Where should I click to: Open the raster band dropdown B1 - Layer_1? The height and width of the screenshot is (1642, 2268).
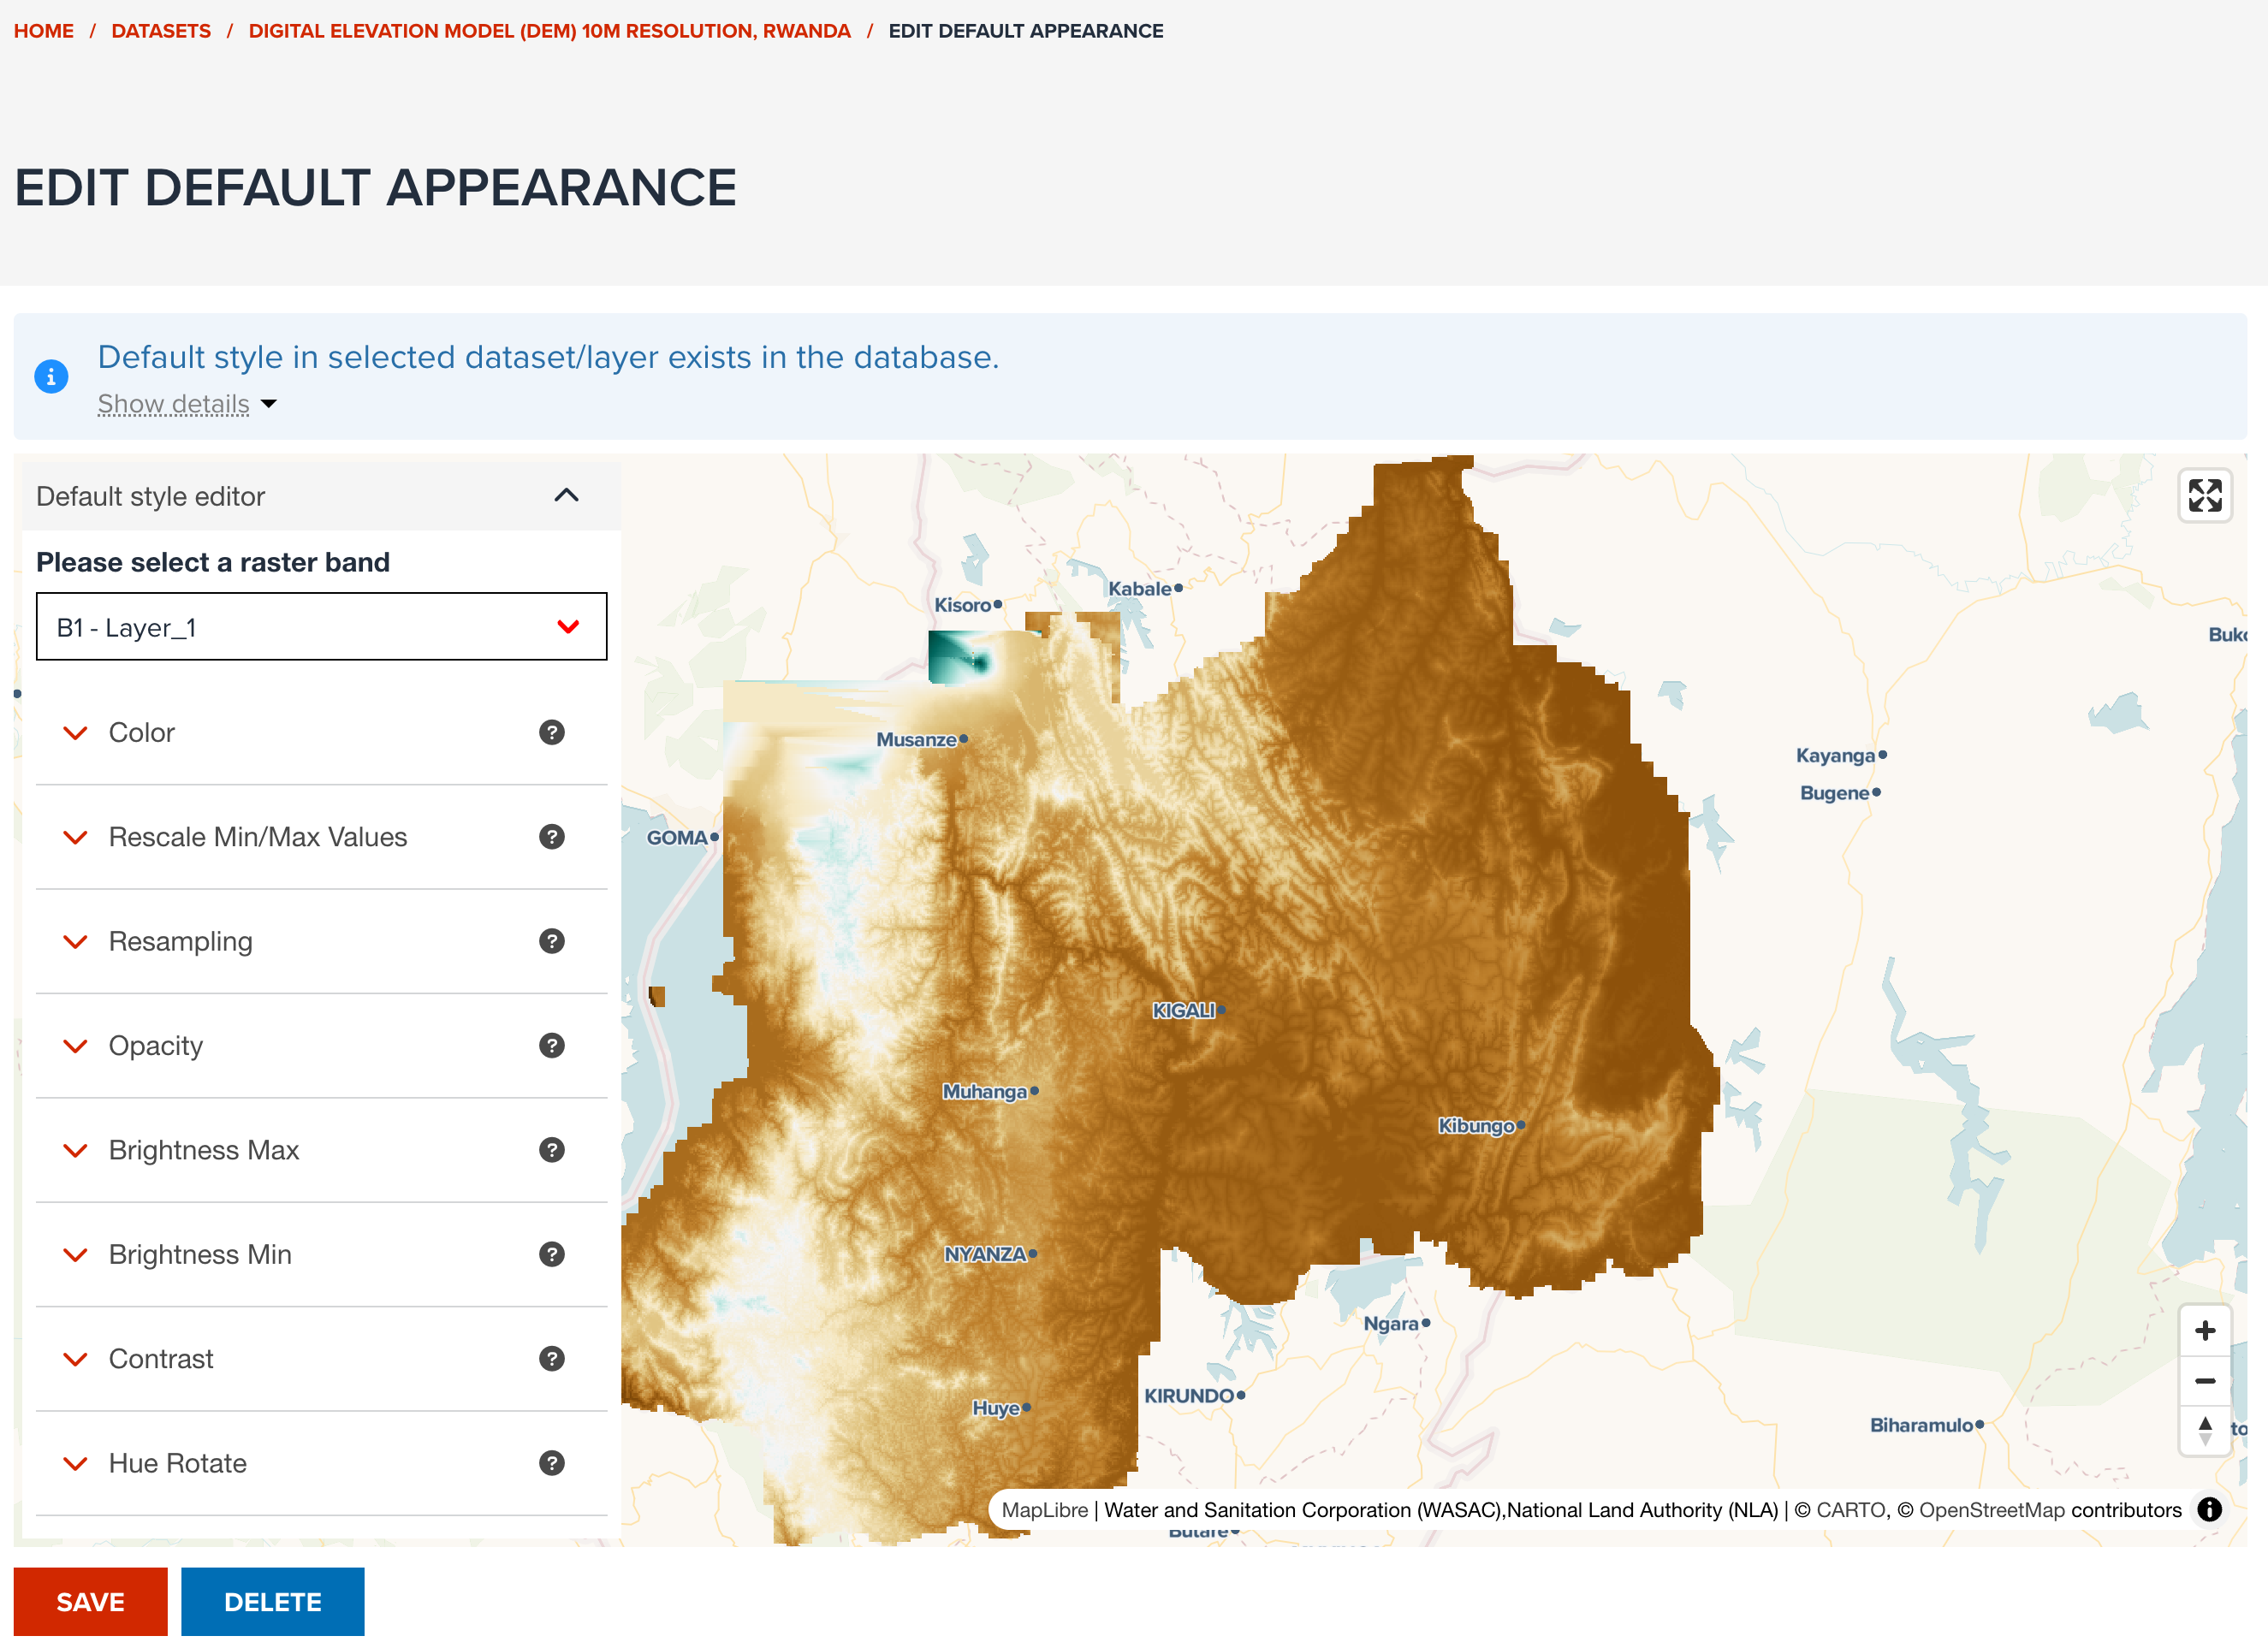pos(321,627)
